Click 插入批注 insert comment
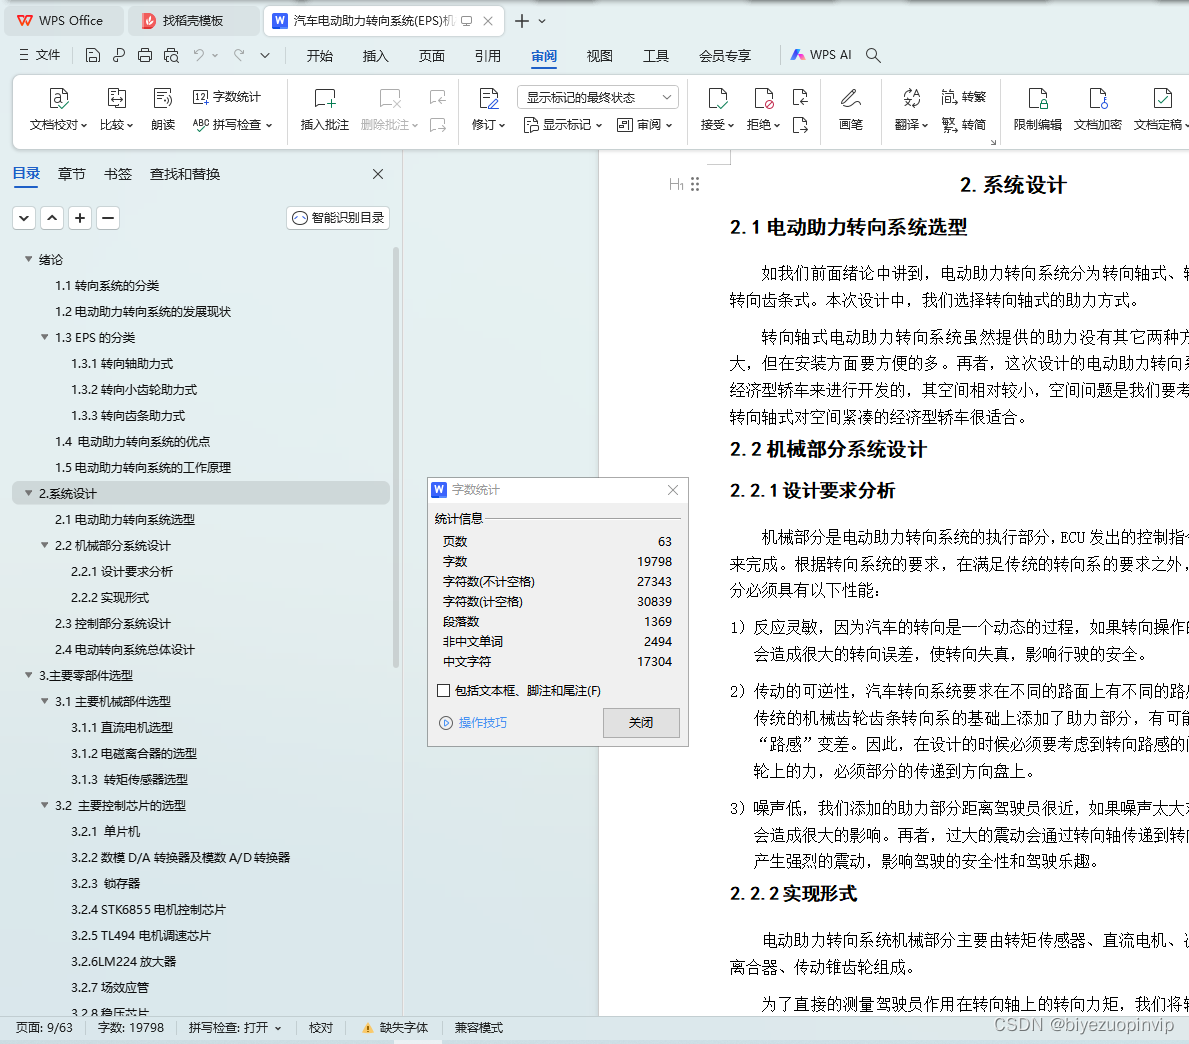The height and width of the screenshot is (1044, 1189). pos(325,109)
